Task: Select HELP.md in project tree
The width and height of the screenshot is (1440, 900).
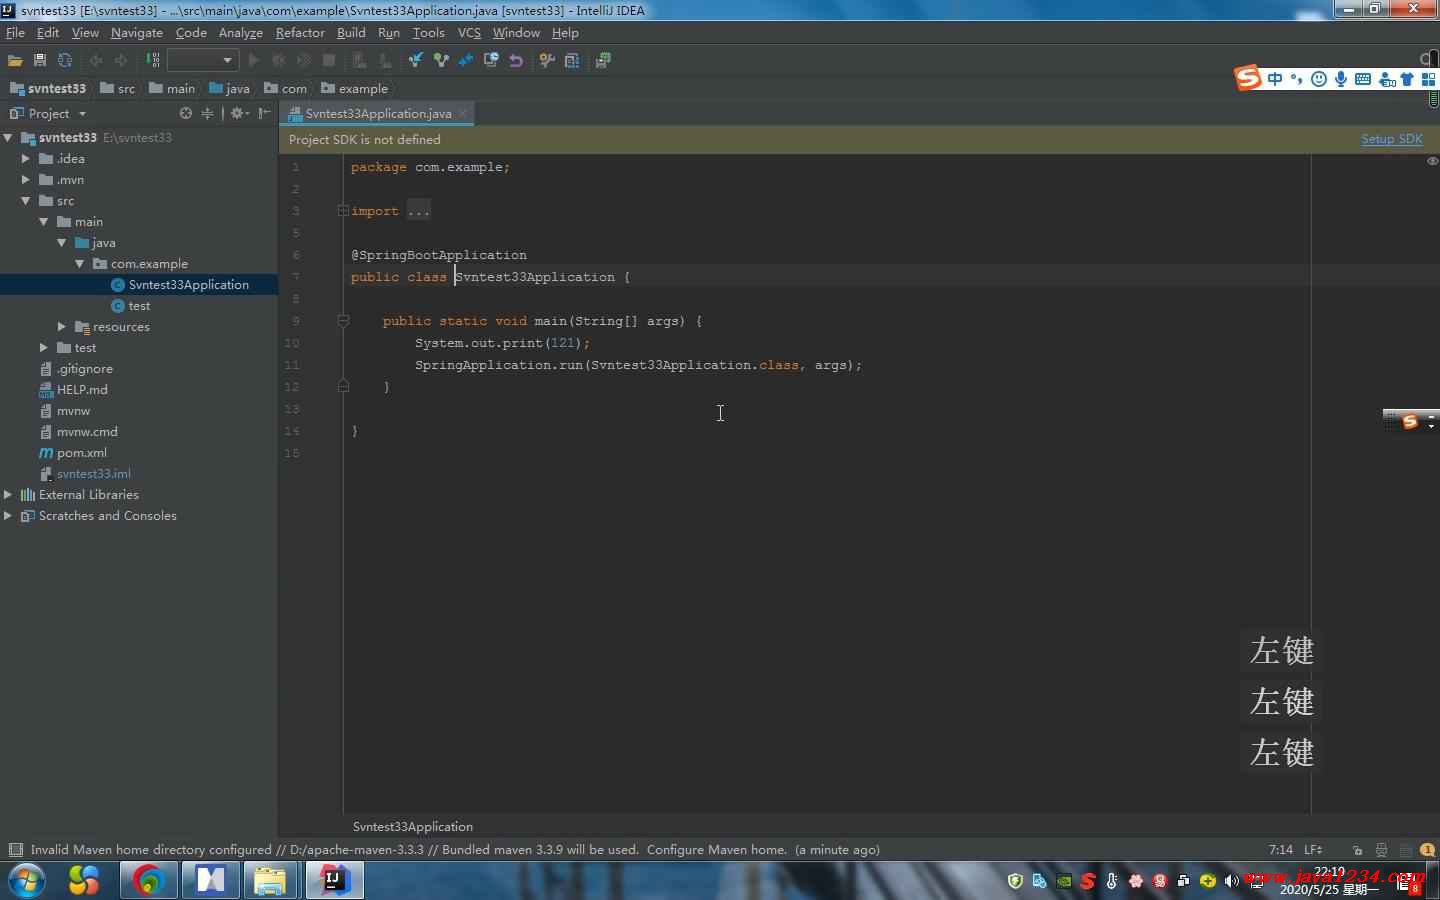Action: click(81, 389)
